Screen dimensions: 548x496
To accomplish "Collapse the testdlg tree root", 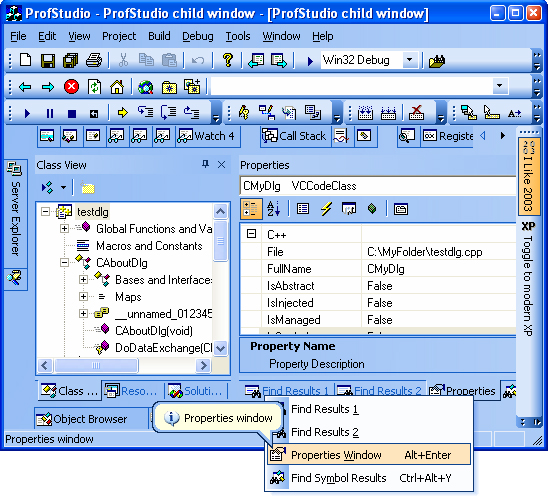I will 45,211.
